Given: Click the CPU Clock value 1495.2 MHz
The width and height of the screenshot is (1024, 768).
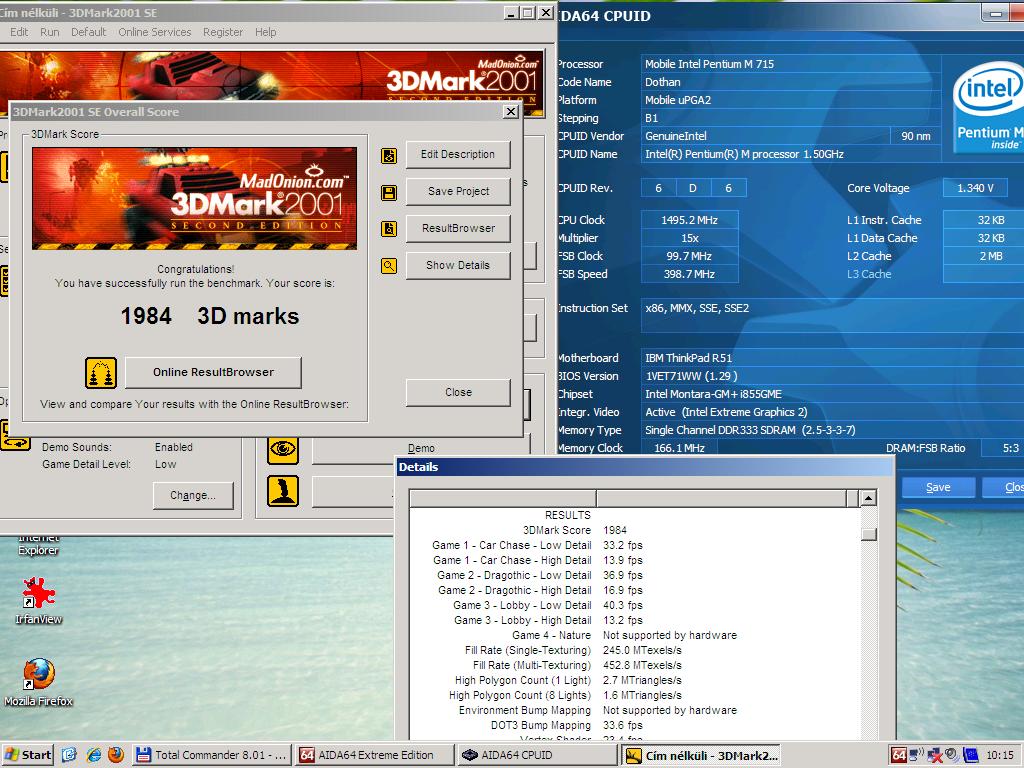Looking at the screenshot, I should click(690, 220).
